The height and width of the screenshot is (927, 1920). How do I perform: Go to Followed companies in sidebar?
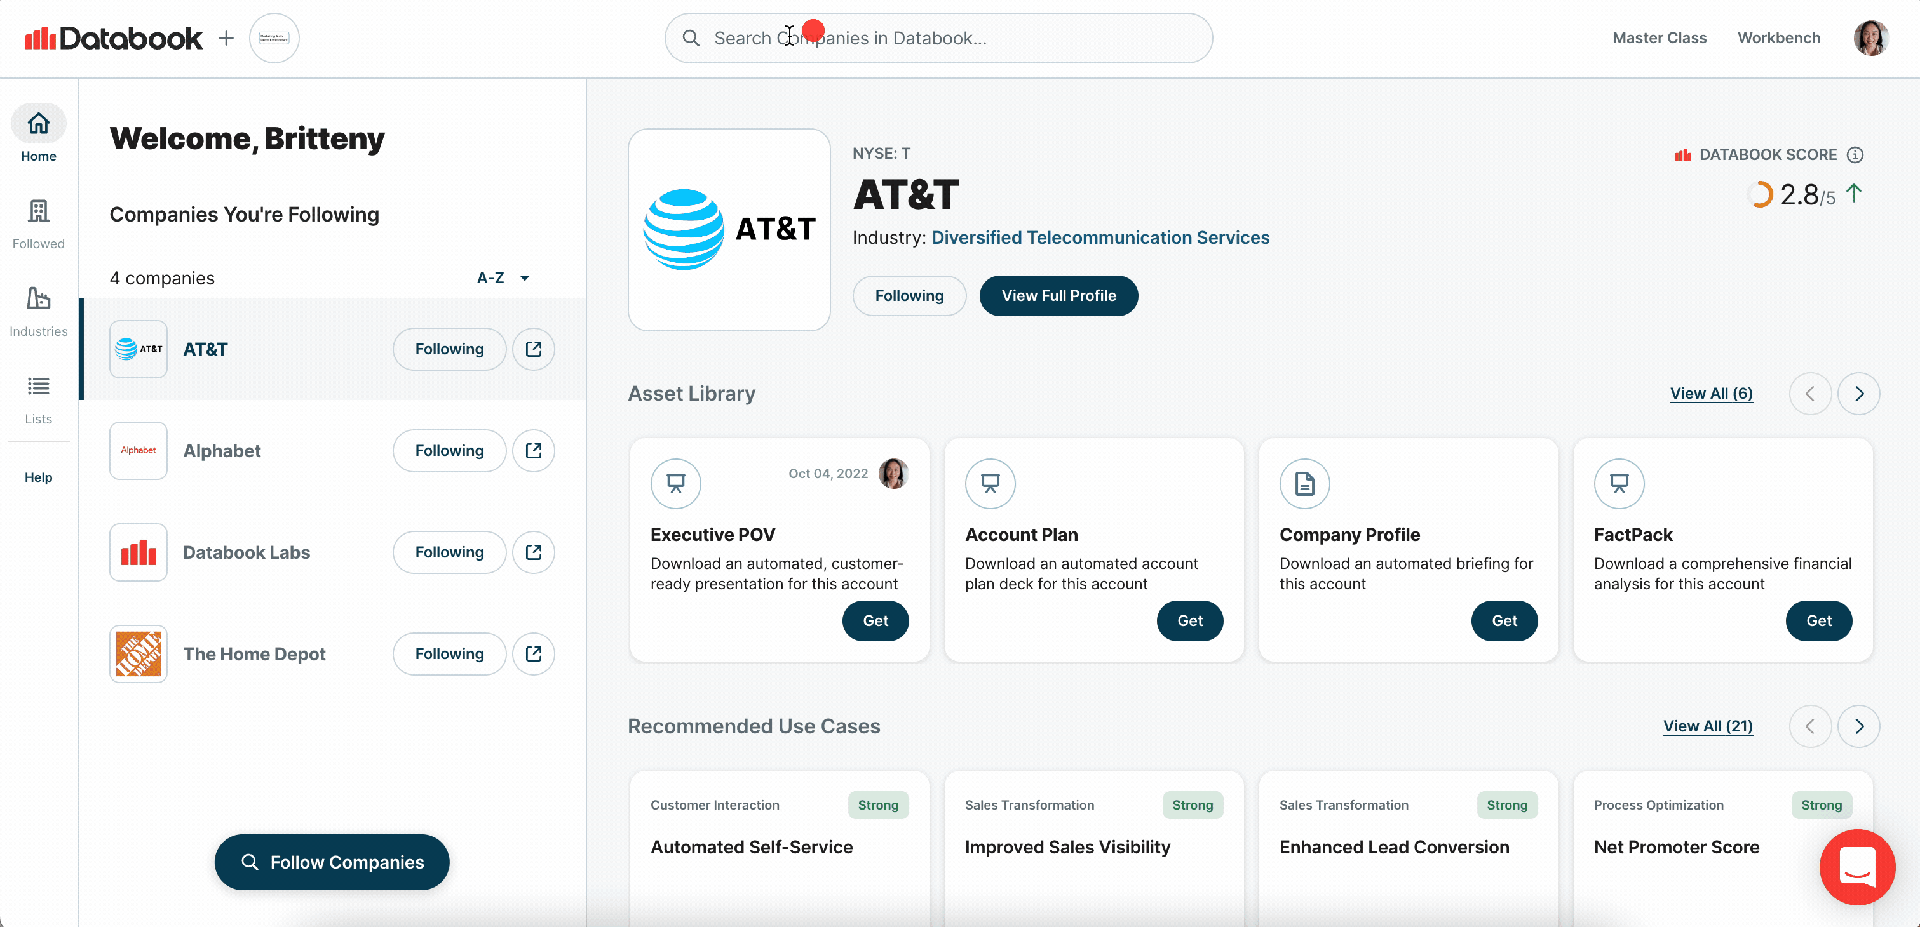[38, 222]
